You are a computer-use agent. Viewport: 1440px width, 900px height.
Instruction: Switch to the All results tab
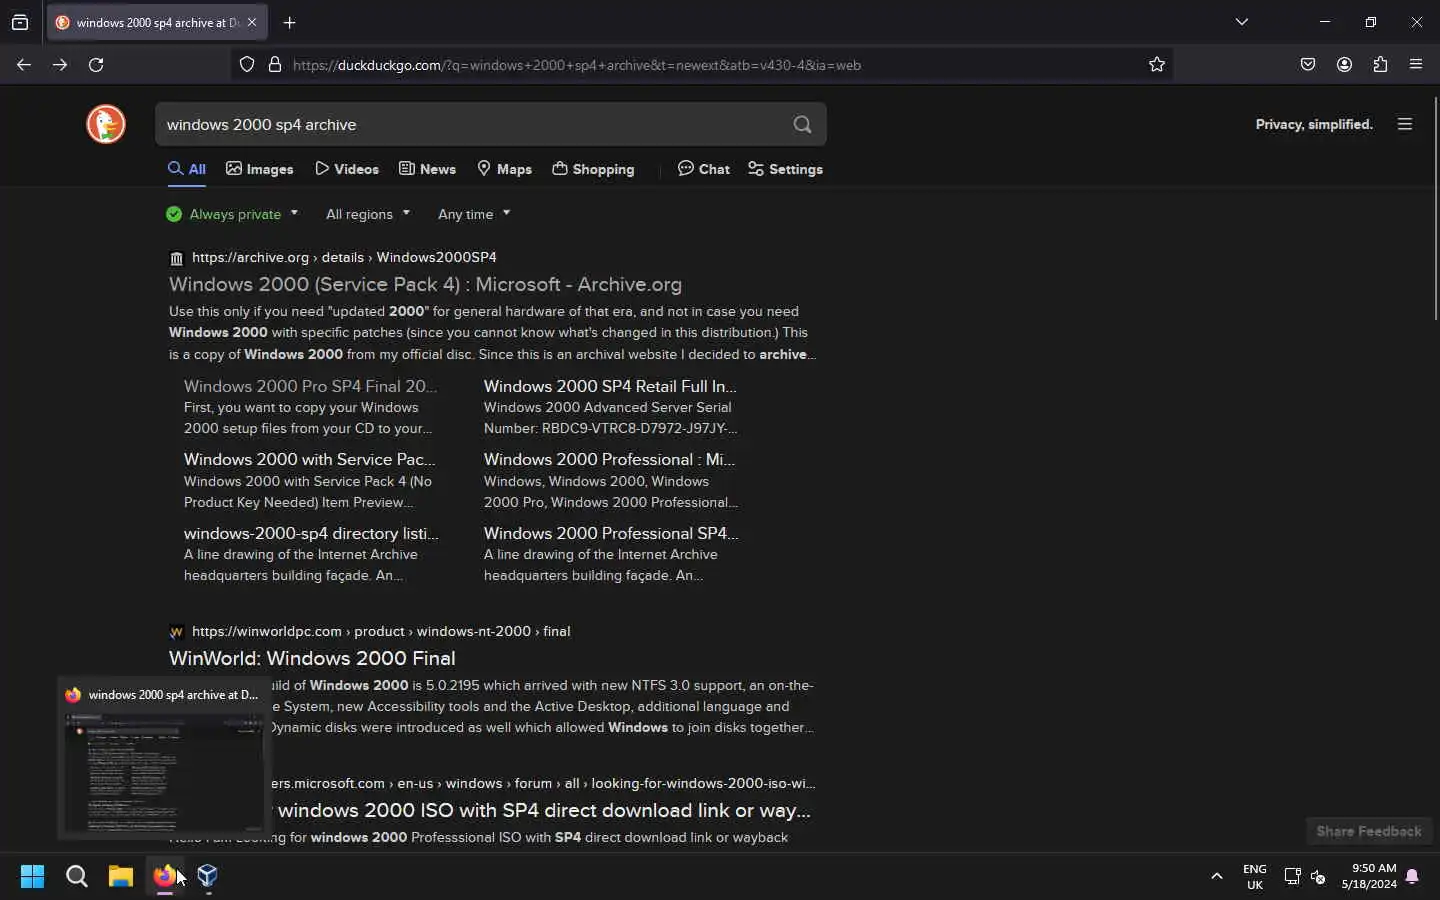(187, 169)
